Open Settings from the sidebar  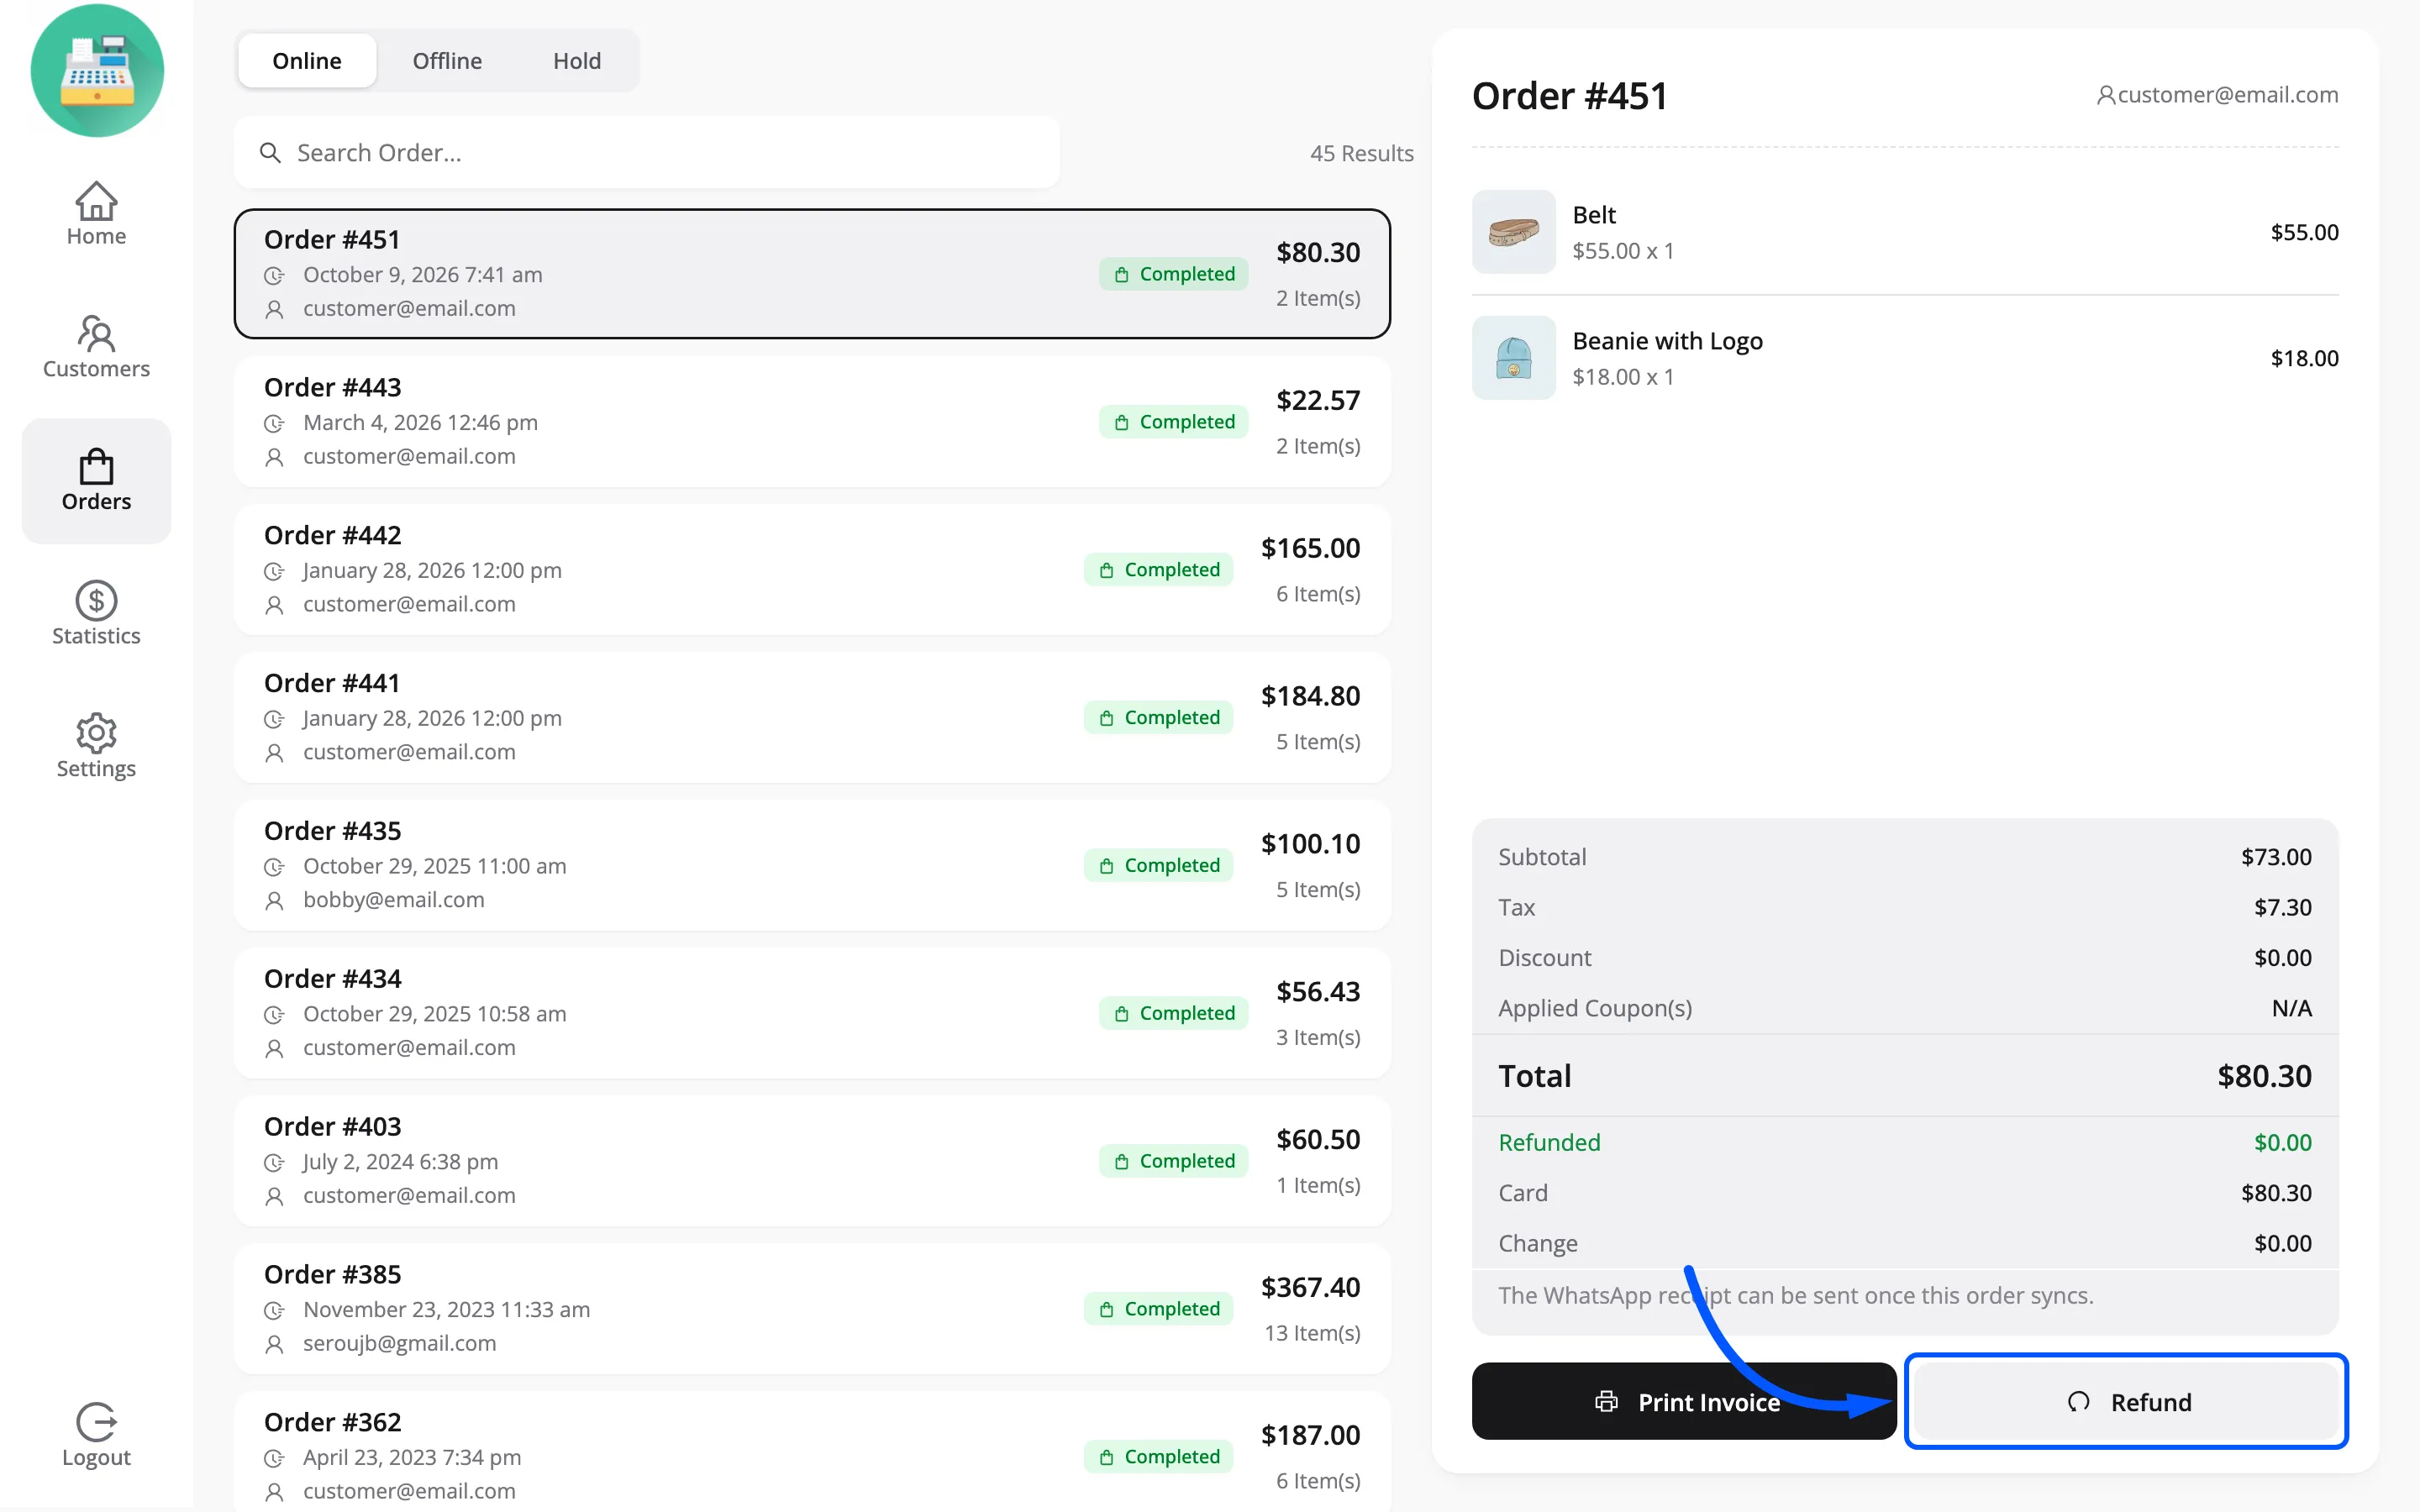click(x=96, y=747)
